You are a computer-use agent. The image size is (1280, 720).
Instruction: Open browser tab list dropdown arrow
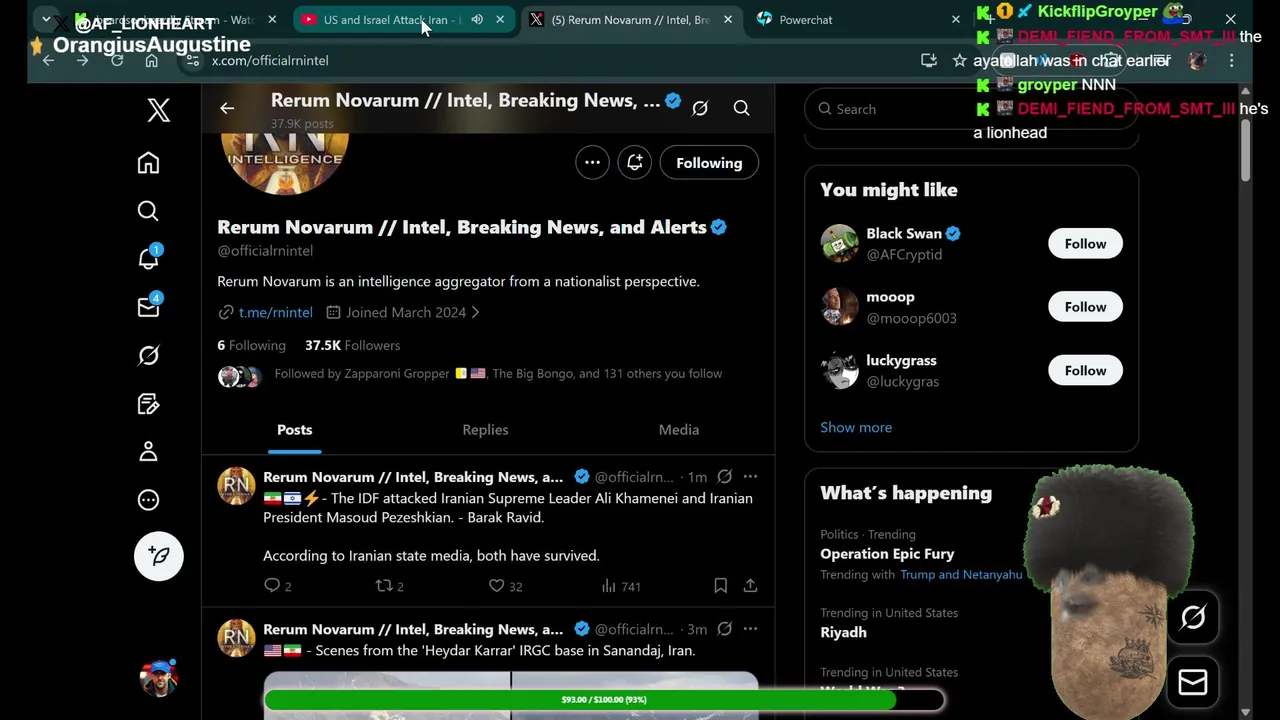pos(46,19)
